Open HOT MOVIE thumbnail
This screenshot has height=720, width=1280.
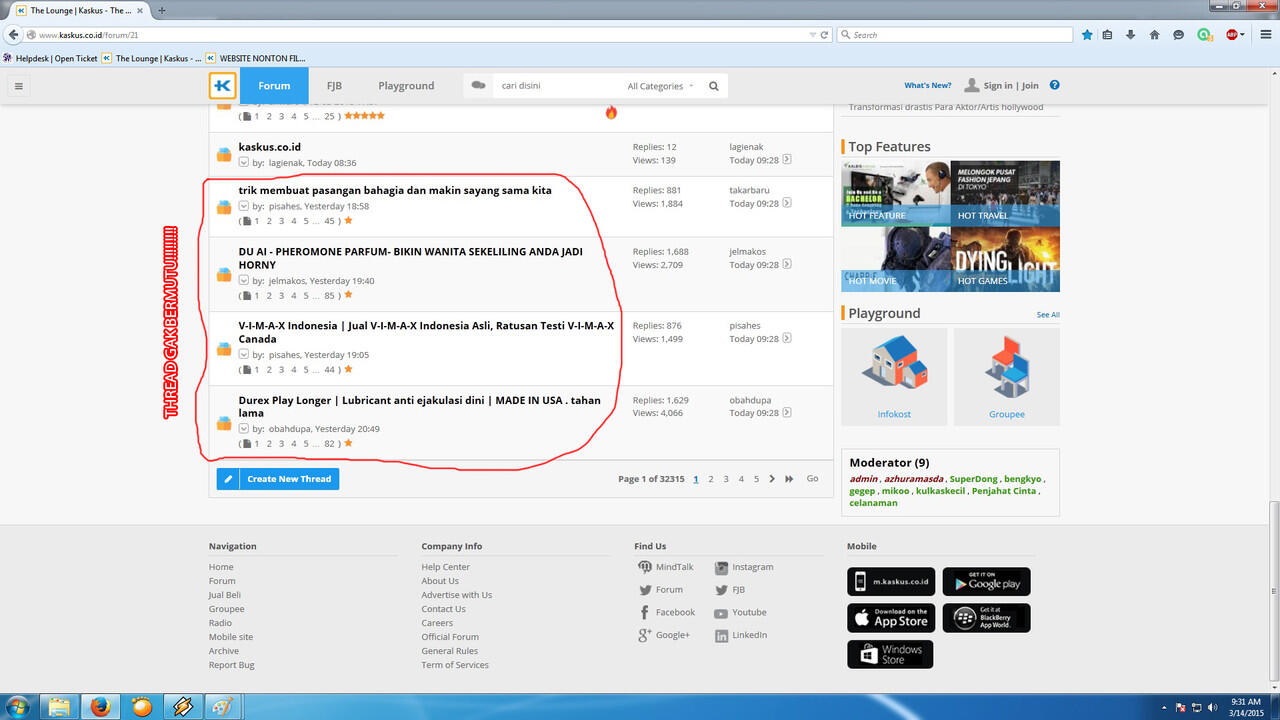896,259
